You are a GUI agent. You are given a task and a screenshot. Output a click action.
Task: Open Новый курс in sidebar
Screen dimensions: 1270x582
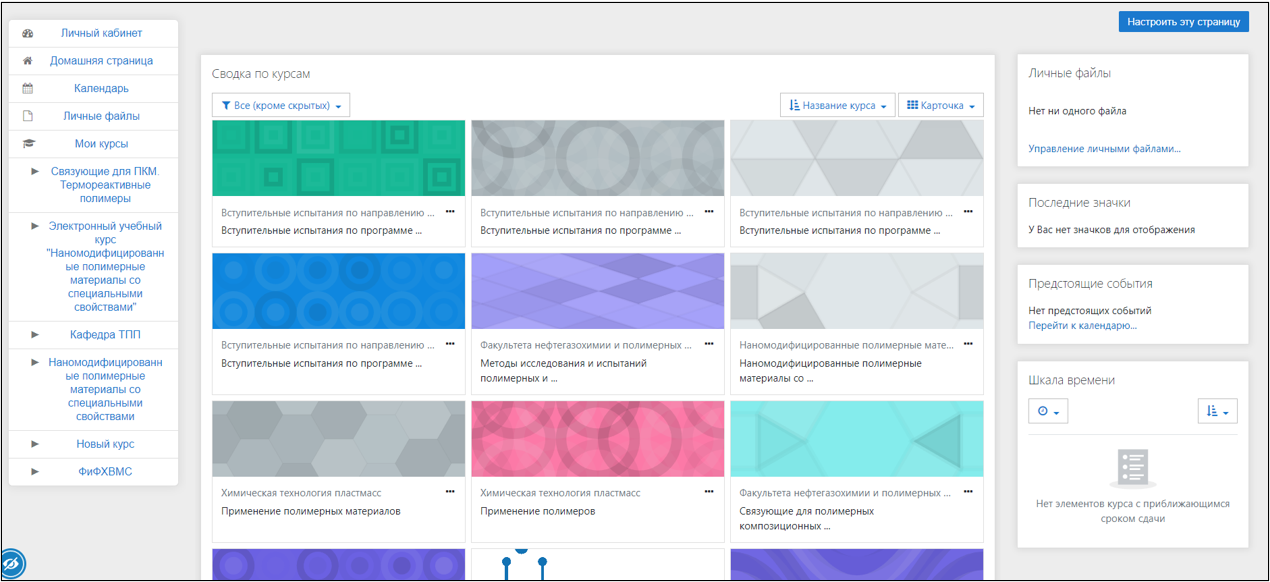(x=105, y=444)
